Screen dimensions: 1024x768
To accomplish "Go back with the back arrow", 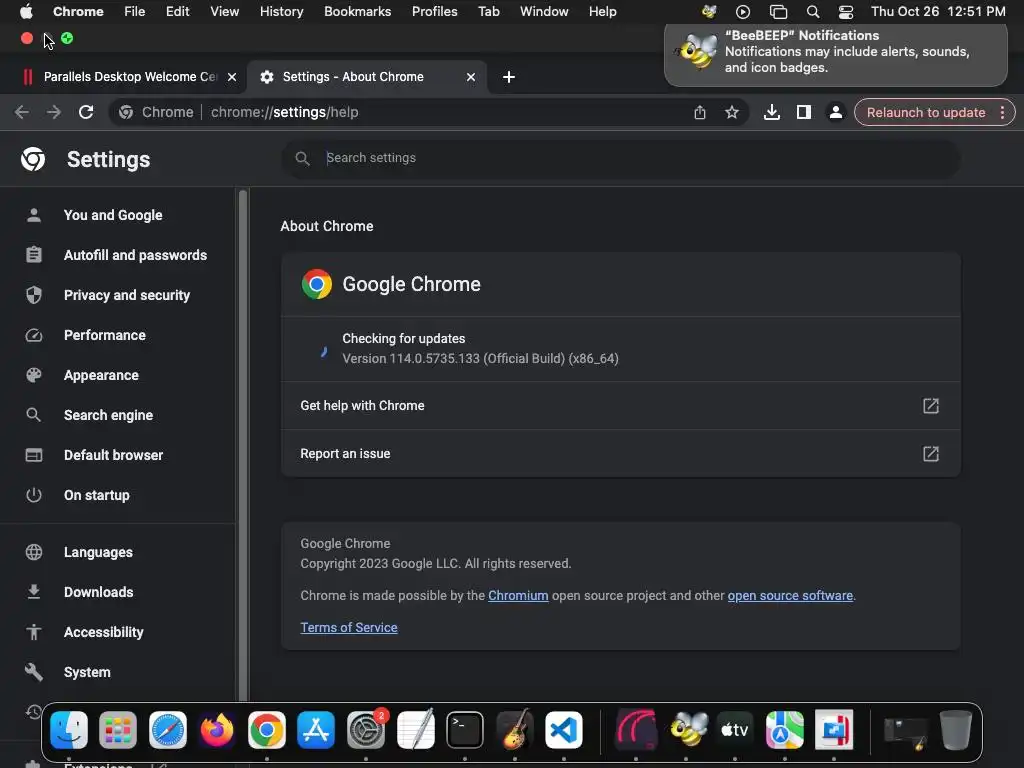I will (22, 112).
